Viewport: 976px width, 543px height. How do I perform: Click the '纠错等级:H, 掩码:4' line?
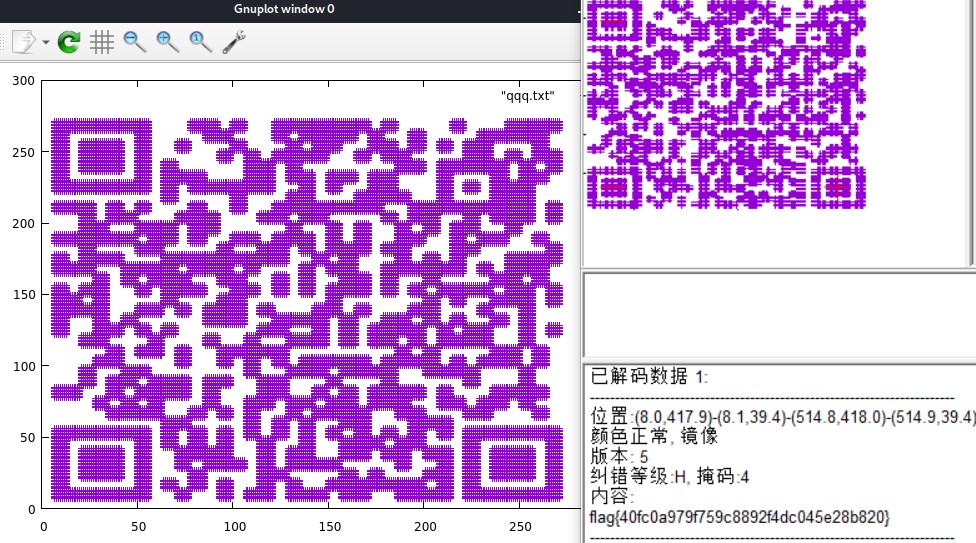point(669,477)
